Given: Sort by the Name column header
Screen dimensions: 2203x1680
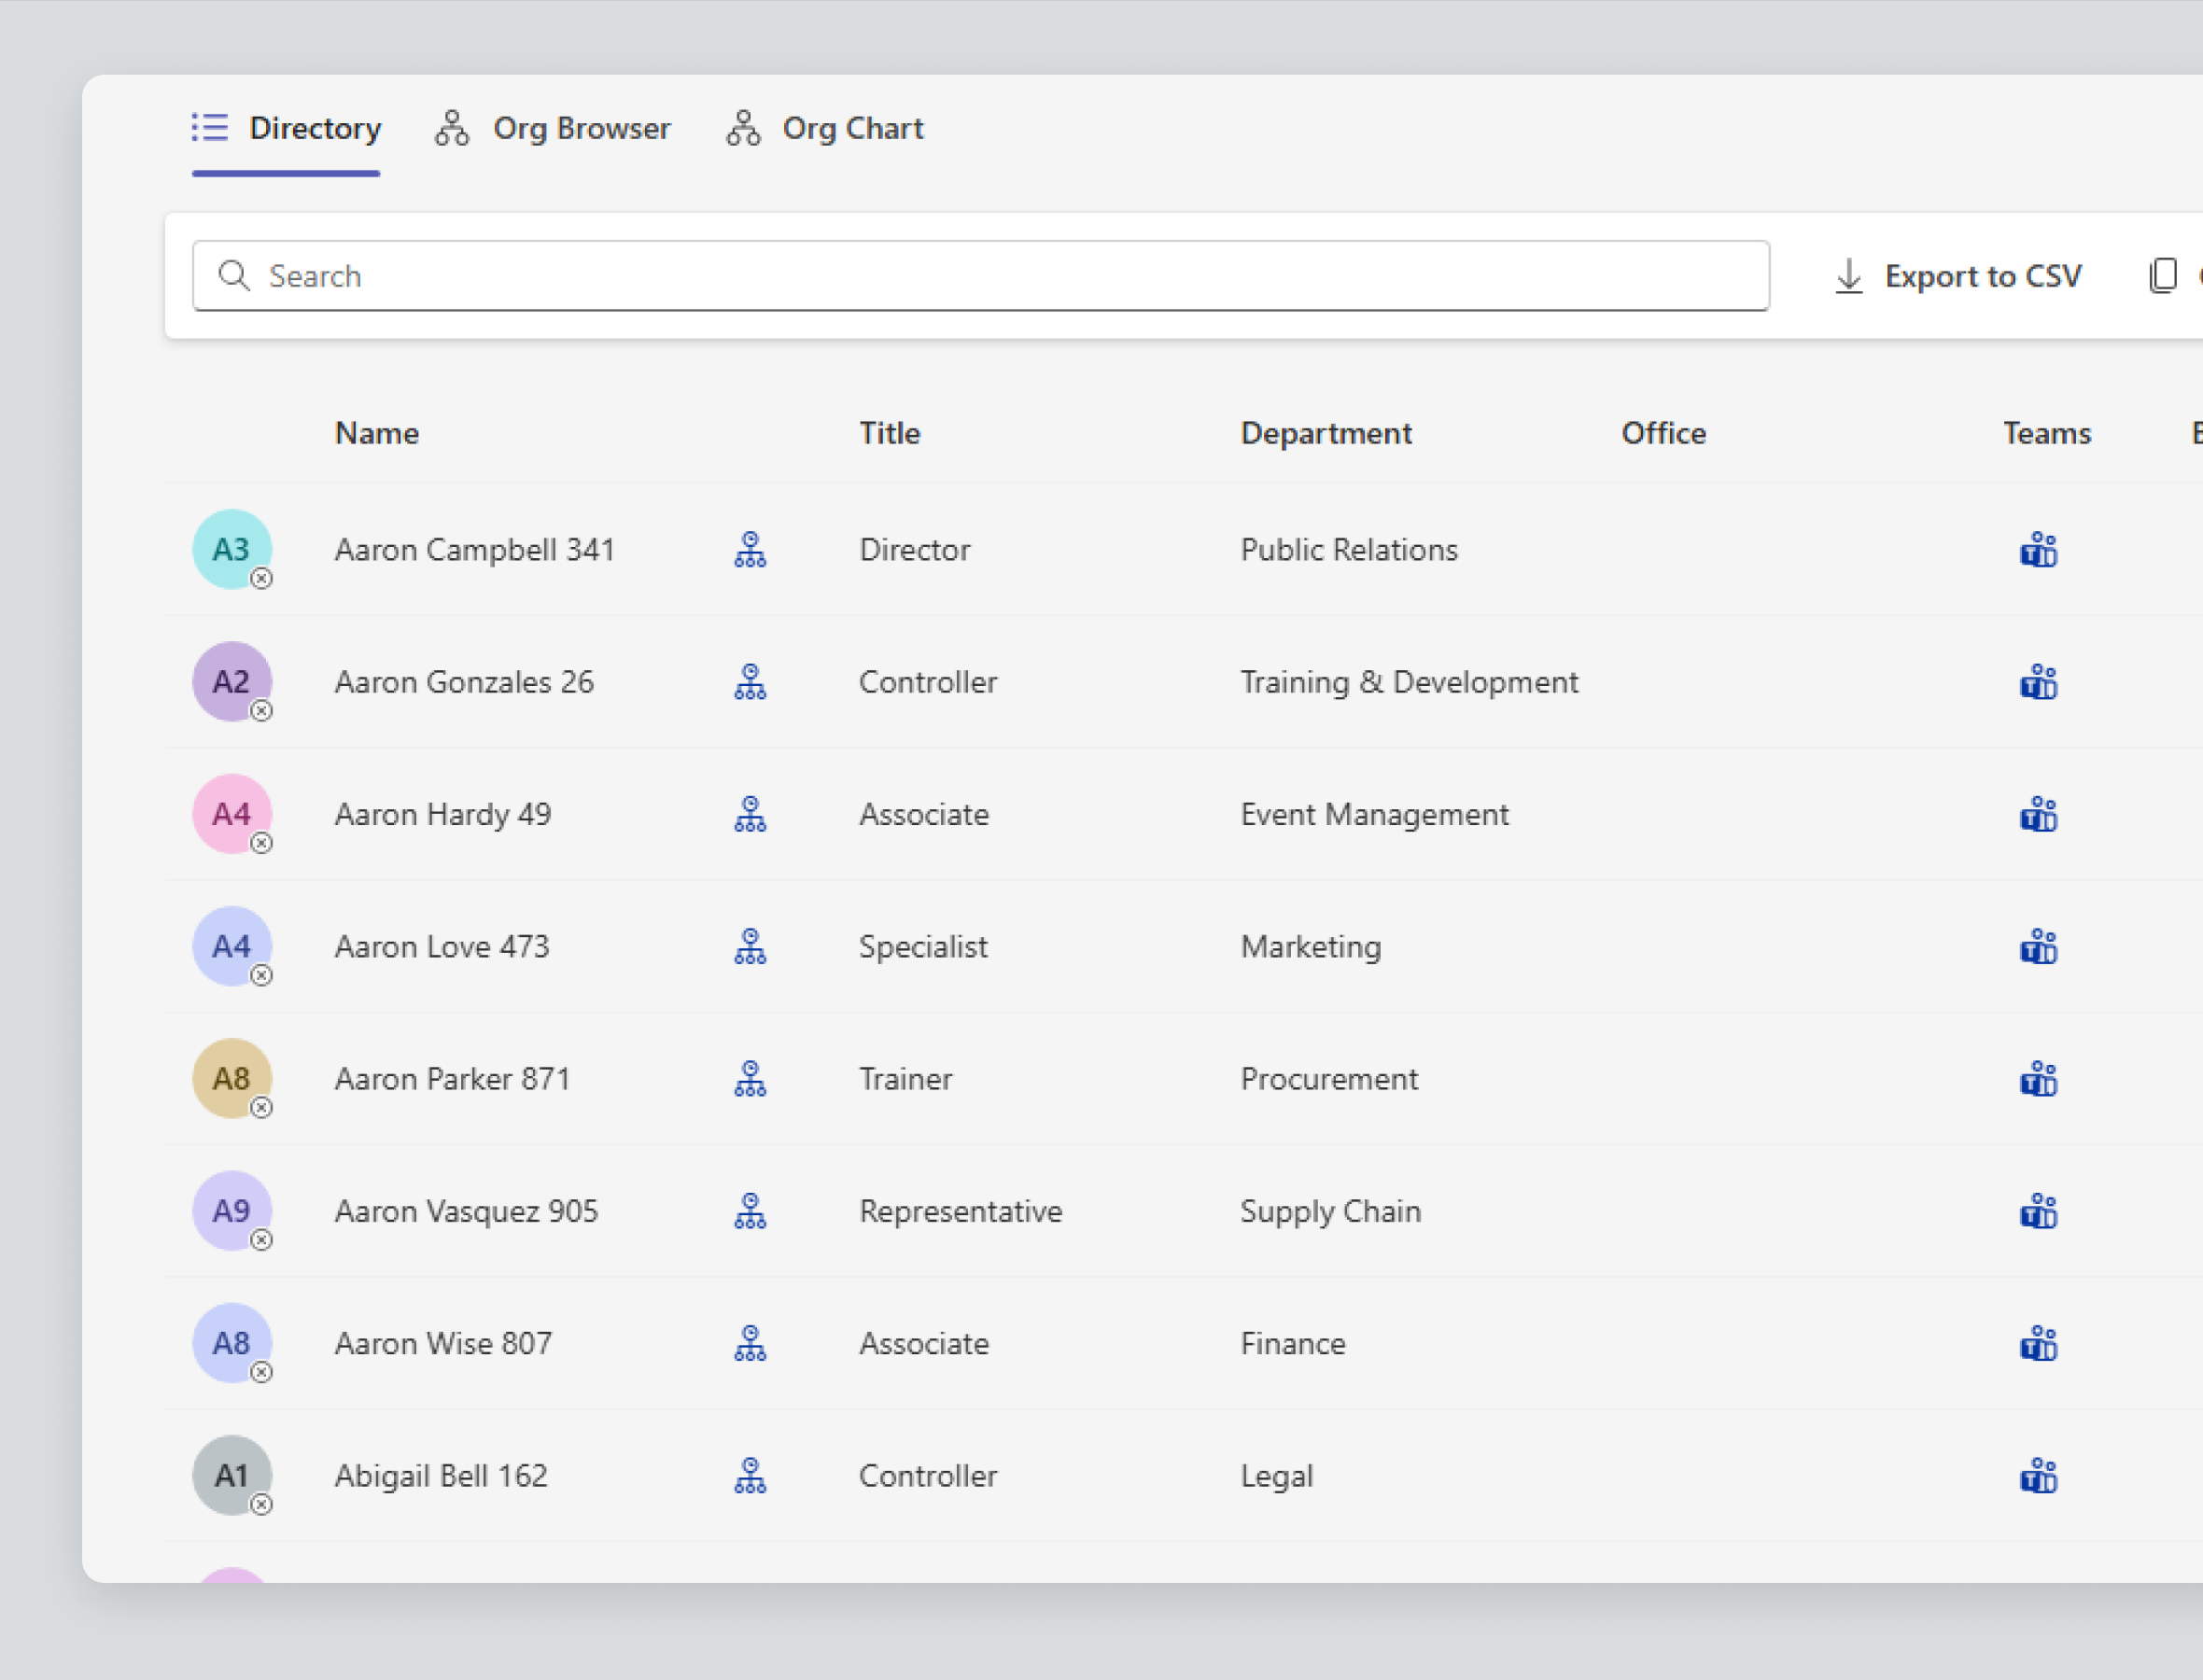Looking at the screenshot, I should 376,433.
